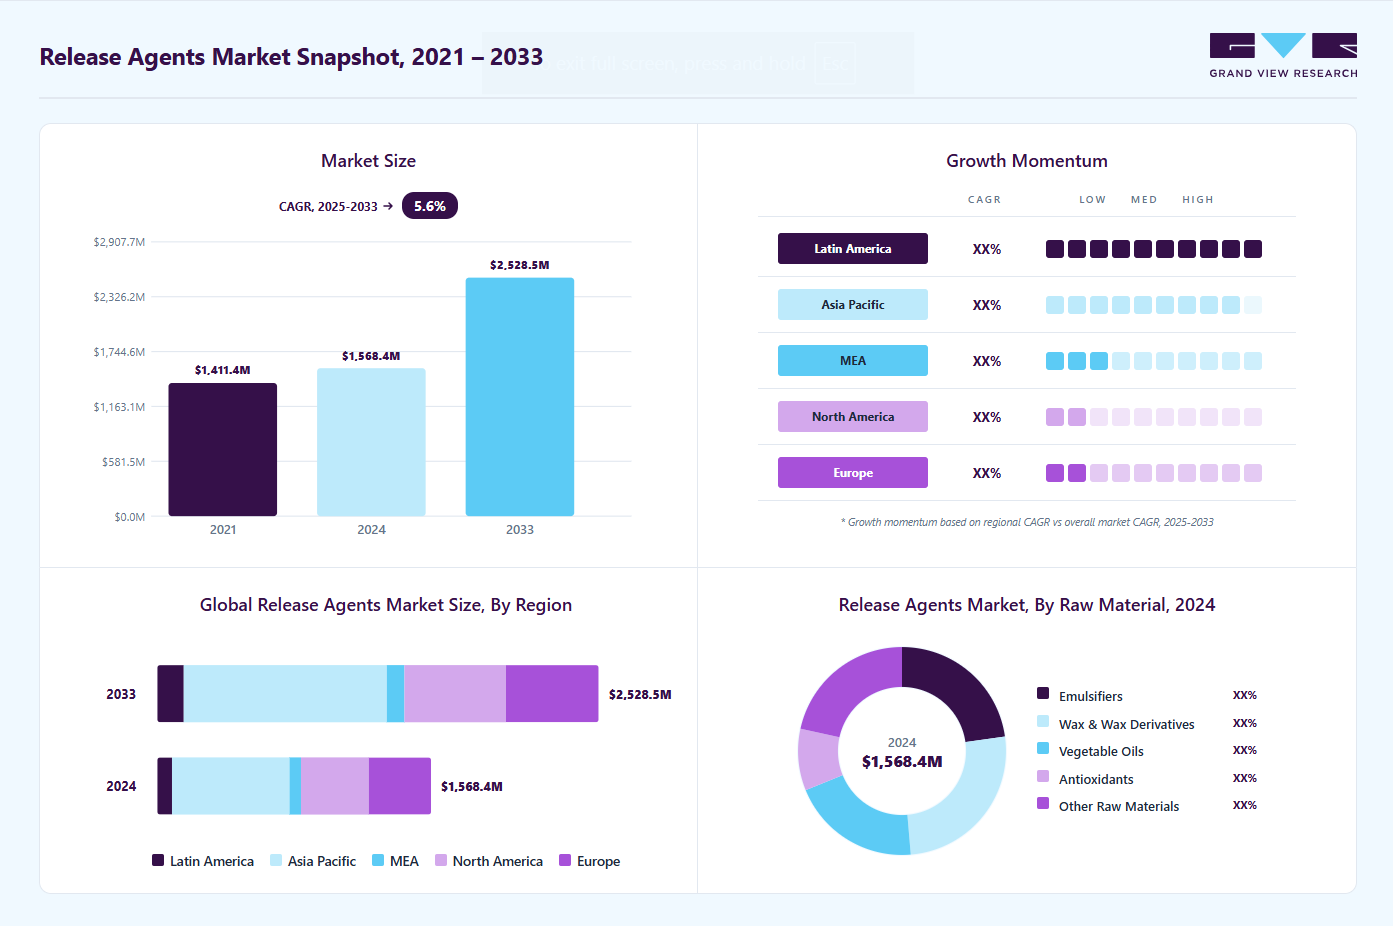Click the Growth Momentum panel title
This screenshot has width=1393, height=926.
(x=1027, y=161)
